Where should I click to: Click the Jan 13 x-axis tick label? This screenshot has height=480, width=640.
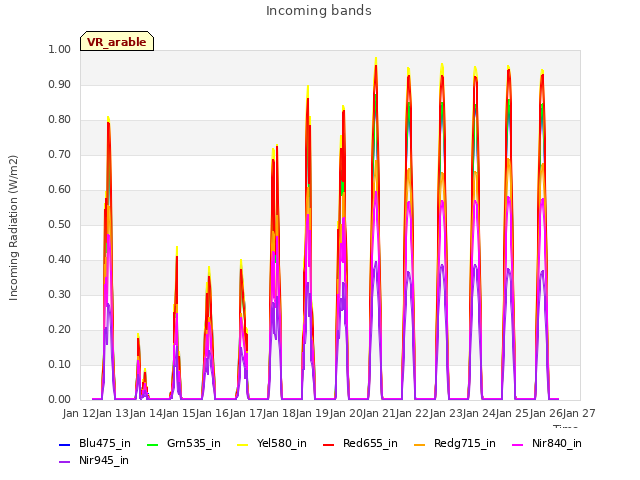click(x=112, y=413)
